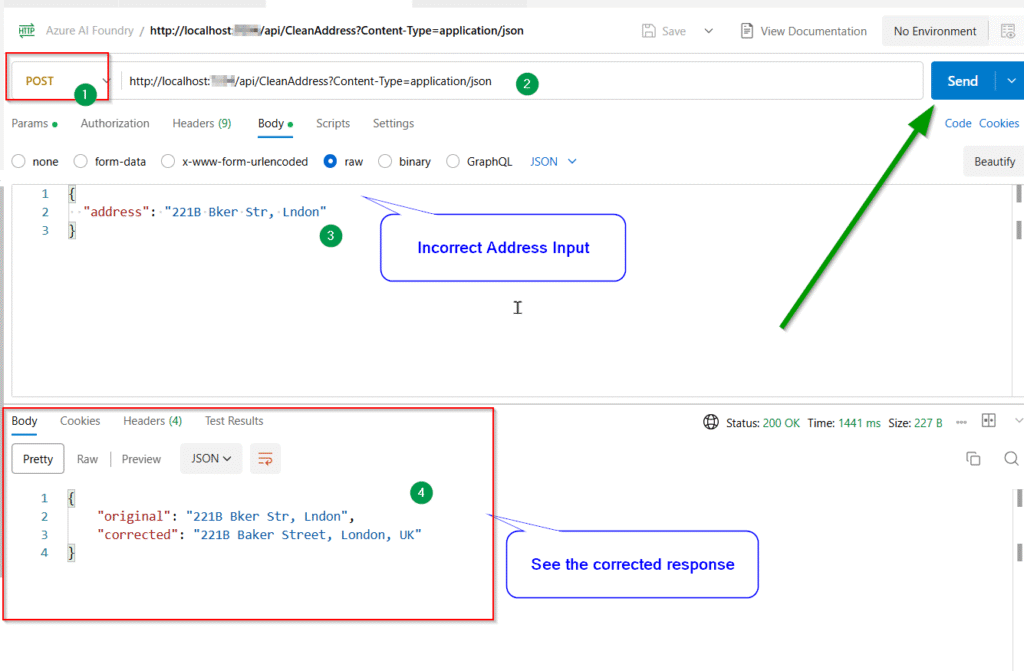Click the Size 227 B value

coord(928,423)
